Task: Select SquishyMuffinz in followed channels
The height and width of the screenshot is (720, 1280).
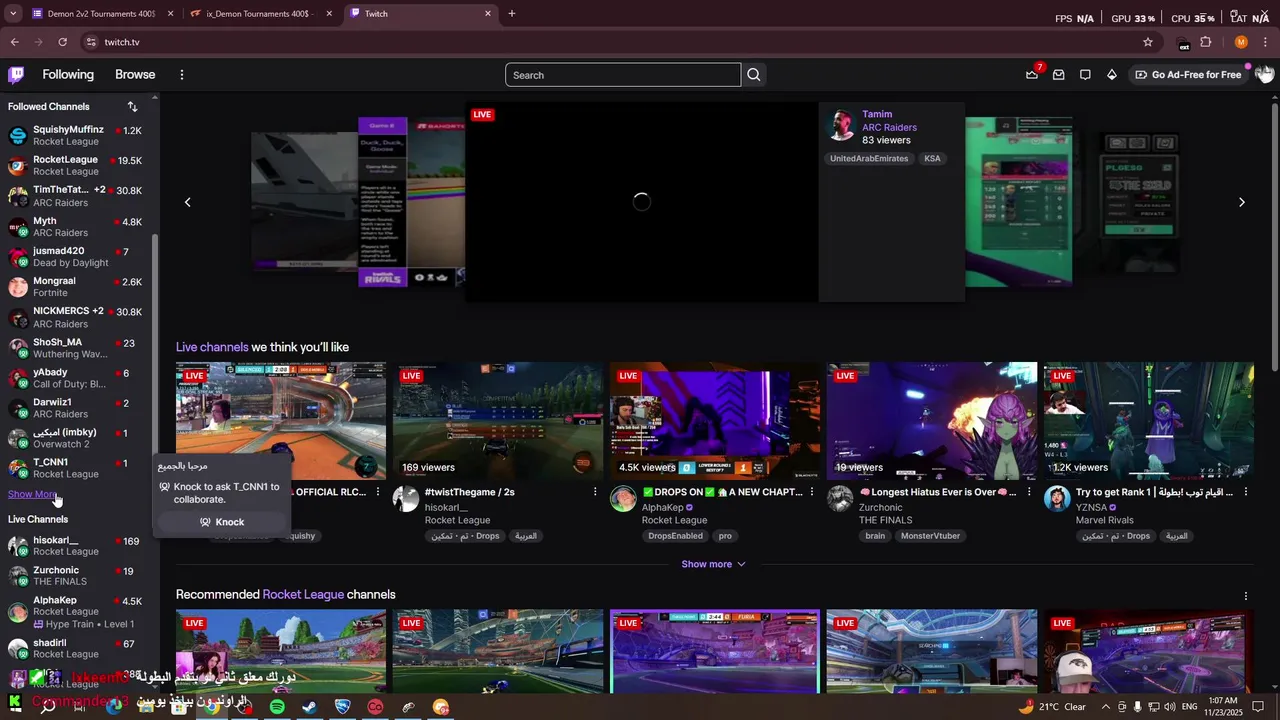Action: 78,136
